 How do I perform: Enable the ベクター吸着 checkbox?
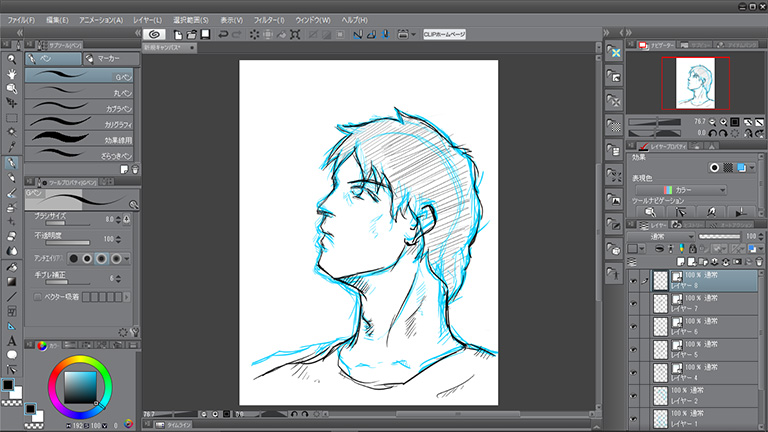39,297
